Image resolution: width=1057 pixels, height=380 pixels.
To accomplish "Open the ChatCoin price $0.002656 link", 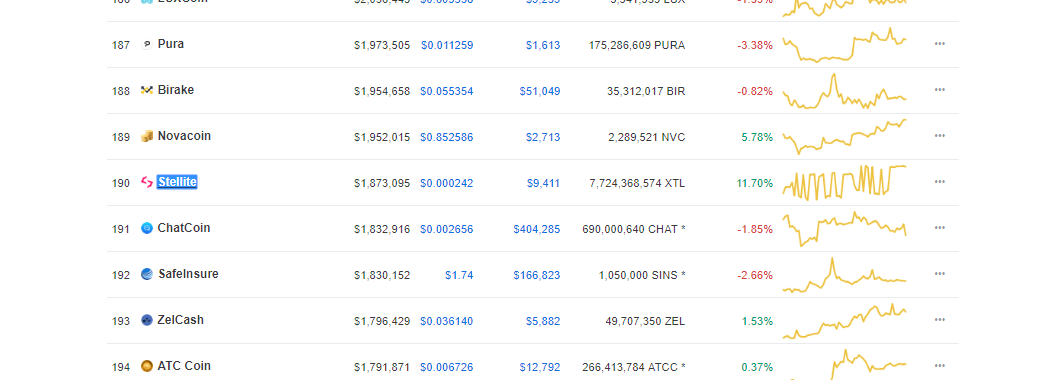I will (446, 229).
